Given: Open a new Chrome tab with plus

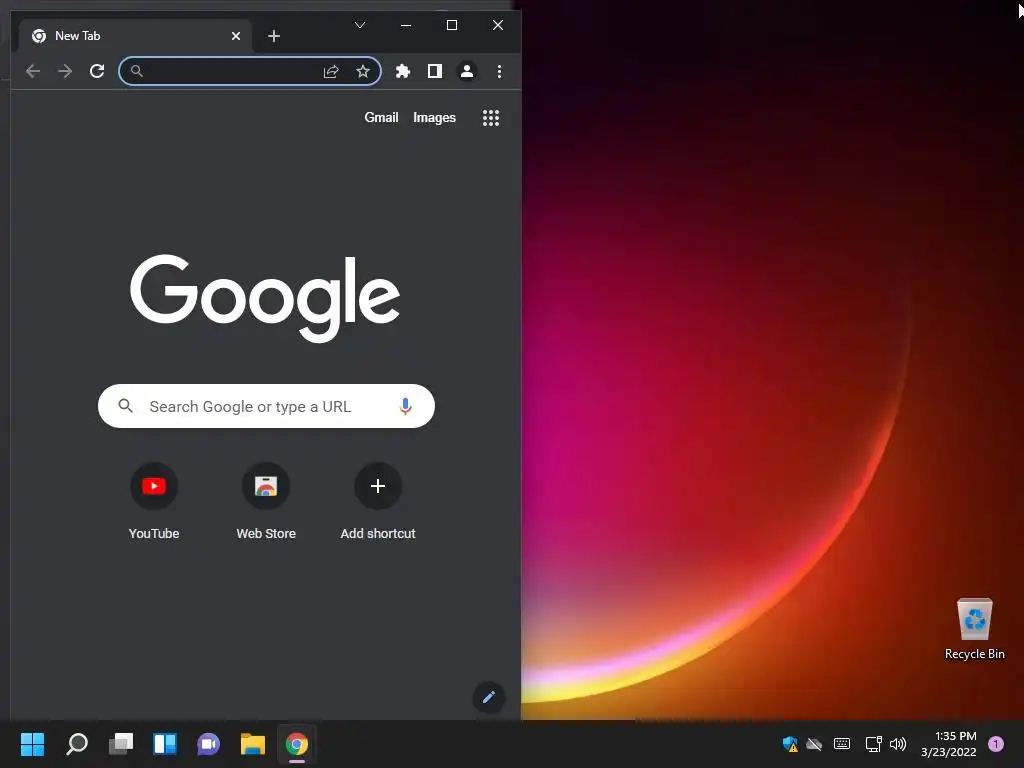Looking at the screenshot, I should 274,36.
